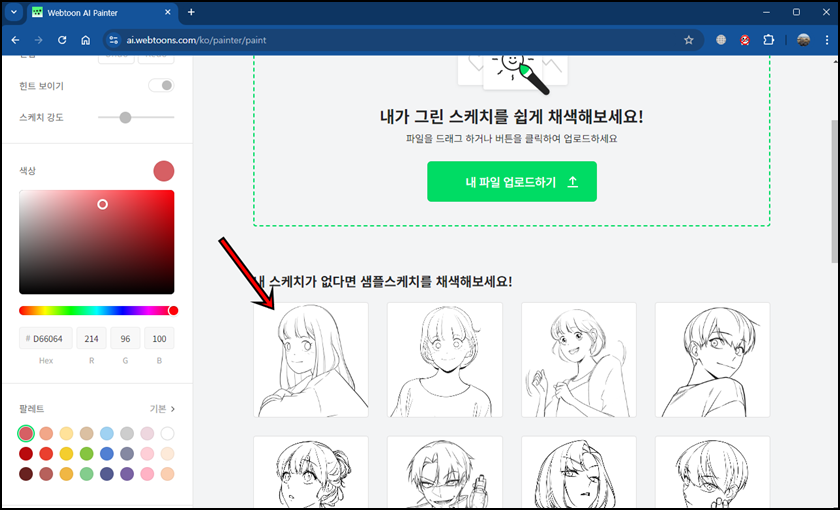This screenshot has width=840, height=510.
Task: Pick the royal blue palette swatch
Action: tap(107, 454)
